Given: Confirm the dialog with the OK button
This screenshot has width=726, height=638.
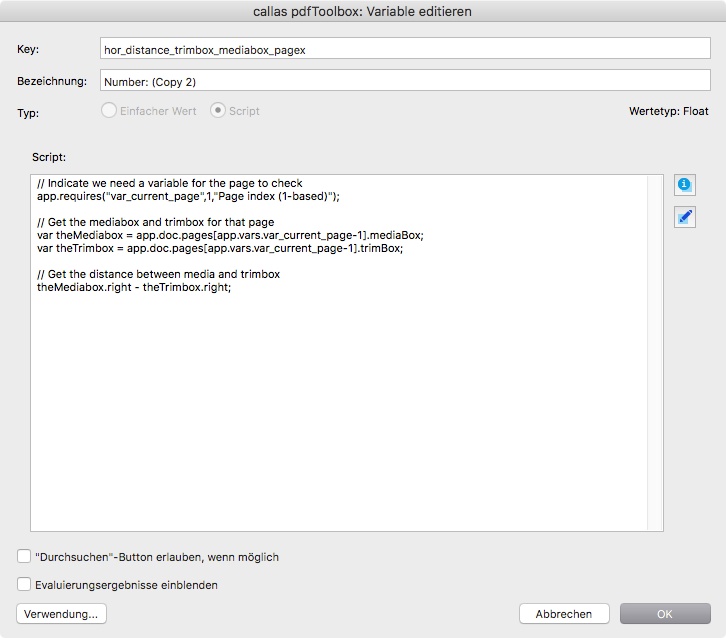Looking at the screenshot, I should 665,614.
